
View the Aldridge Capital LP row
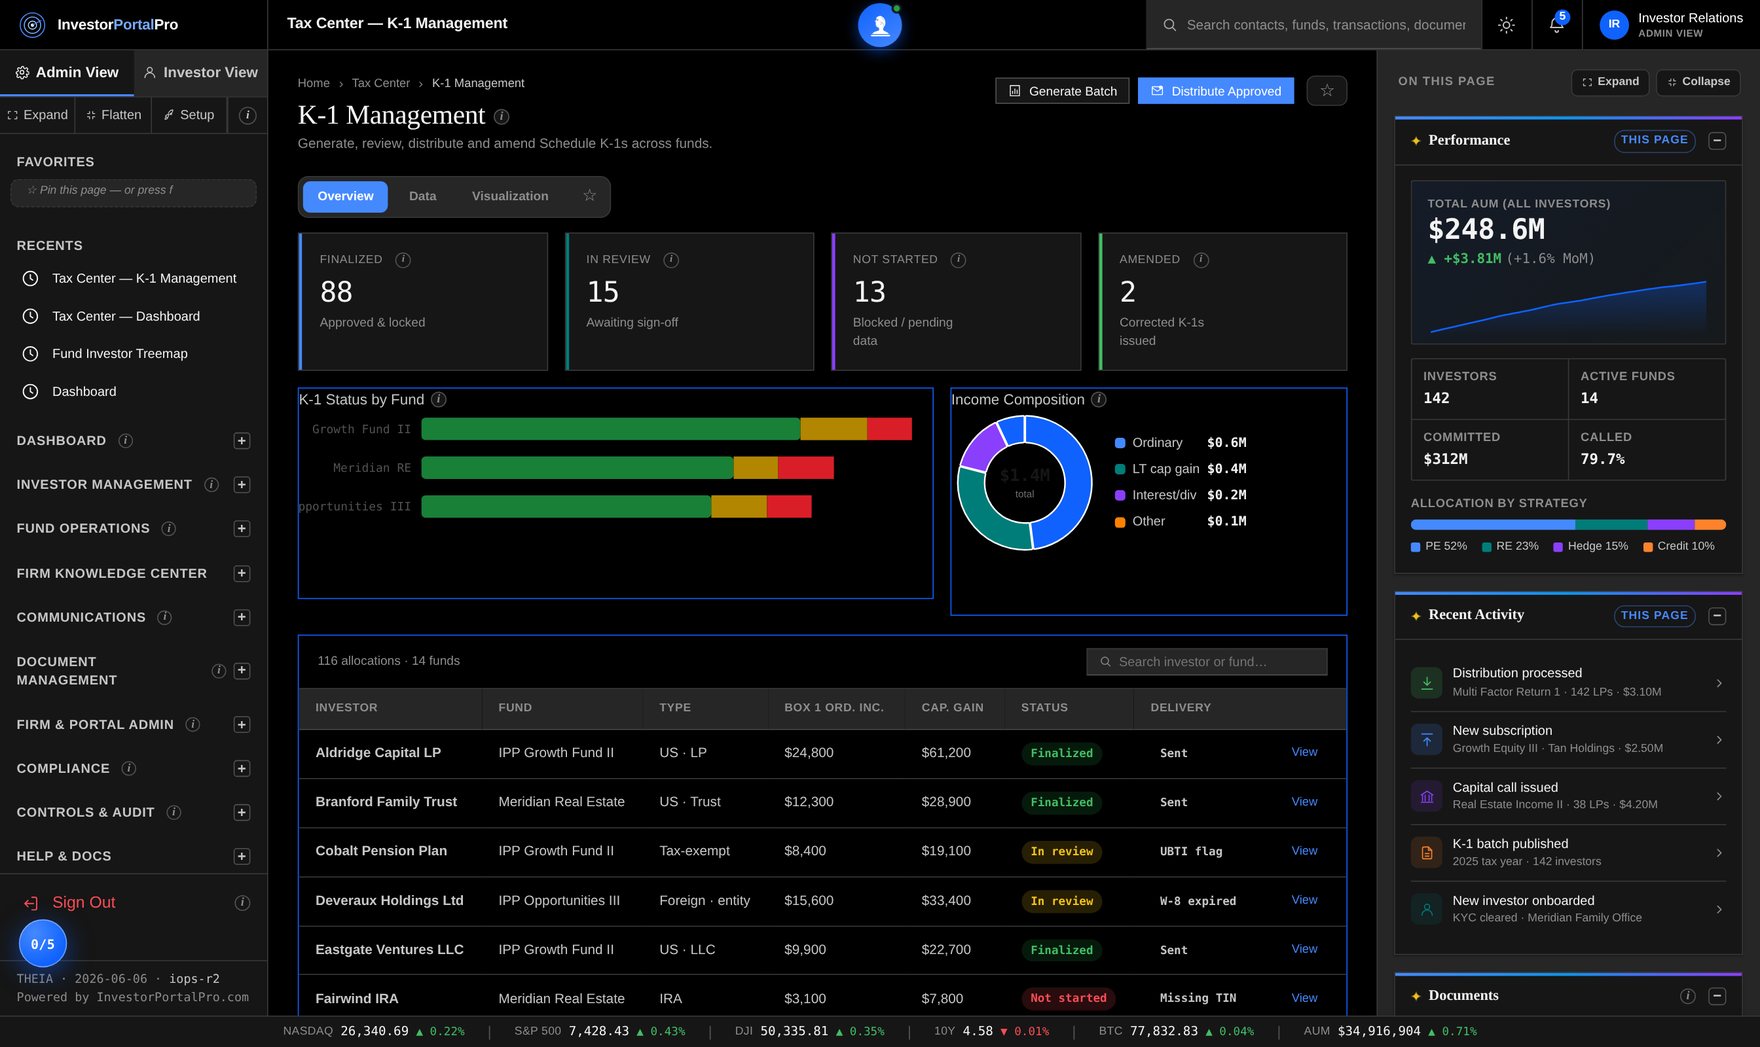coord(1304,752)
